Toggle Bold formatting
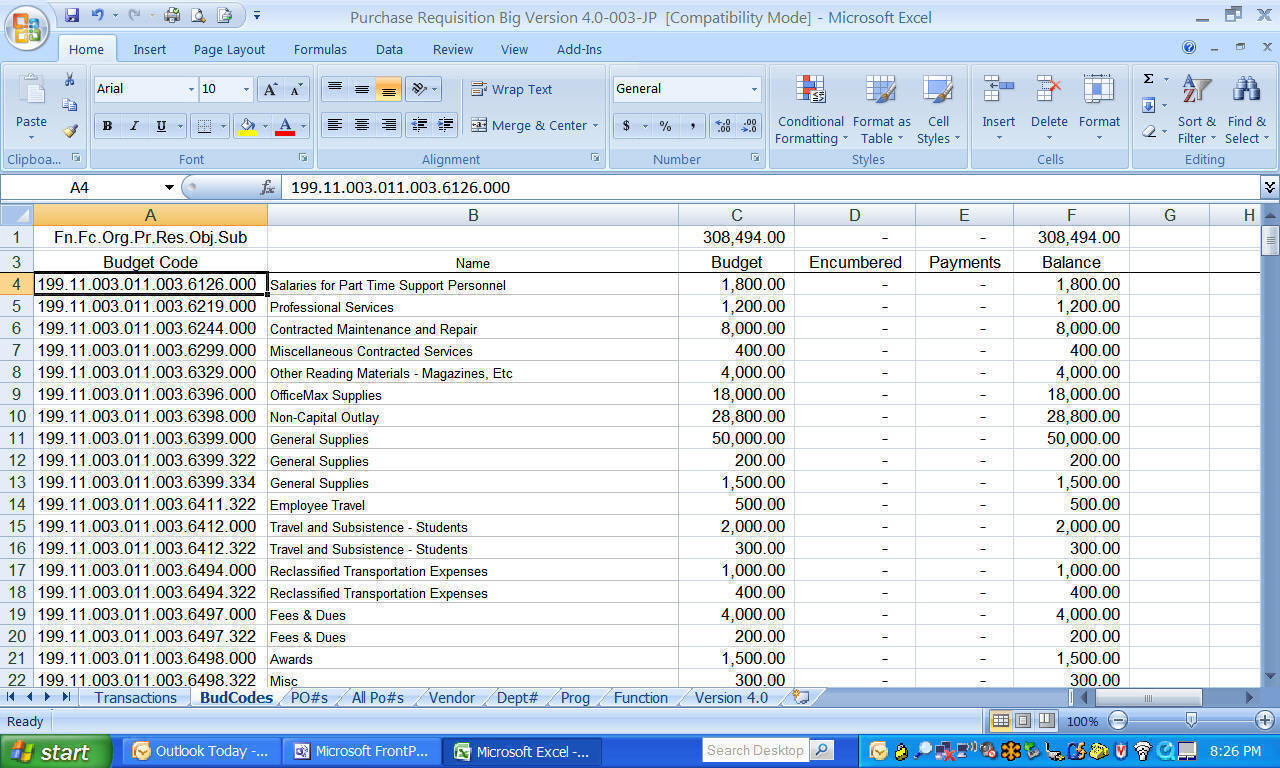Viewport: 1280px width, 768px height. [x=107, y=126]
